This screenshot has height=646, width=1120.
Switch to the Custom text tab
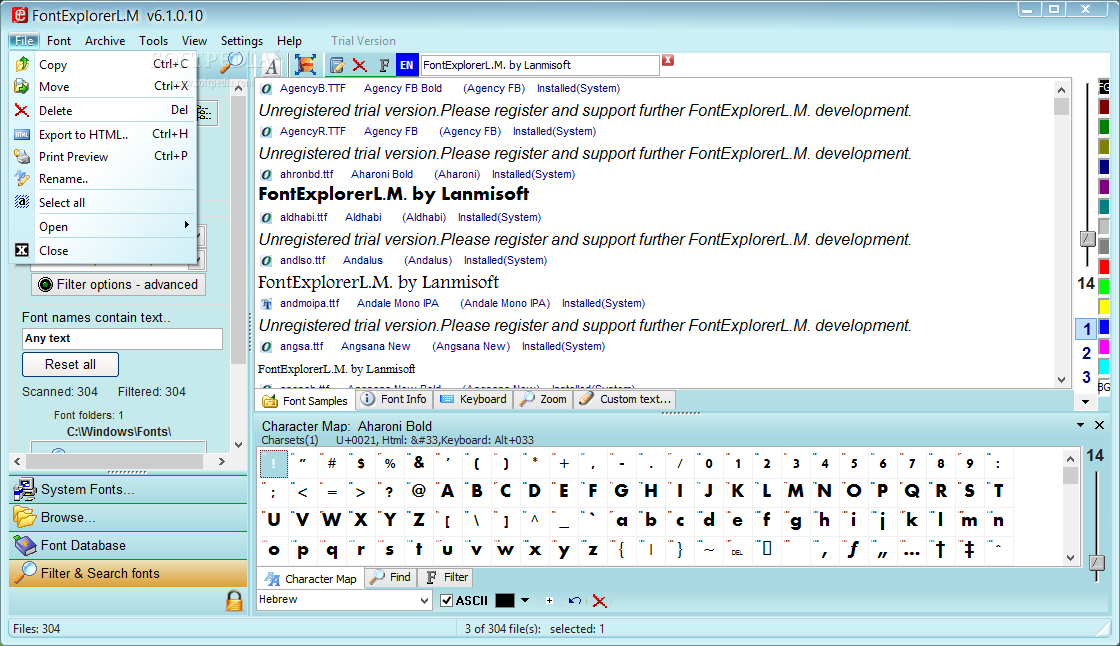pyautogui.click(x=625, y=399)
